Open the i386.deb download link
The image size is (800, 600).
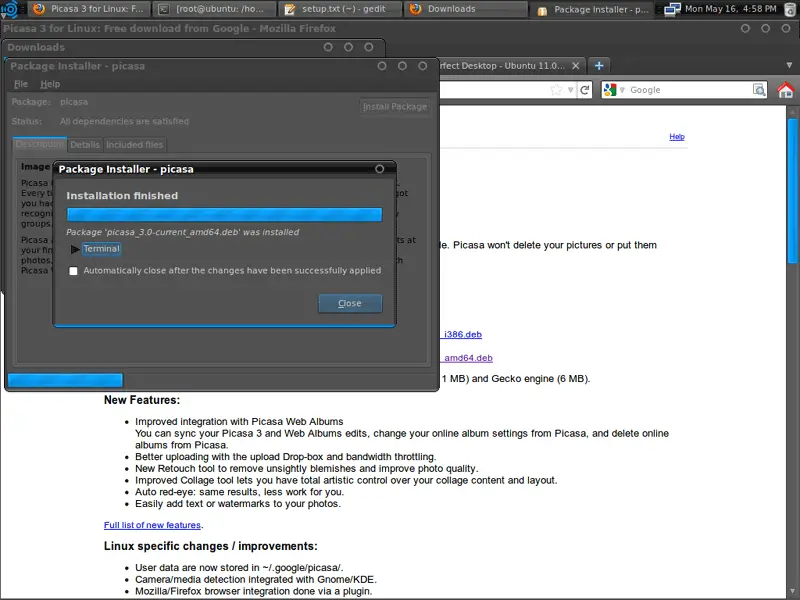pyautogui.click(x=461, y=334)
